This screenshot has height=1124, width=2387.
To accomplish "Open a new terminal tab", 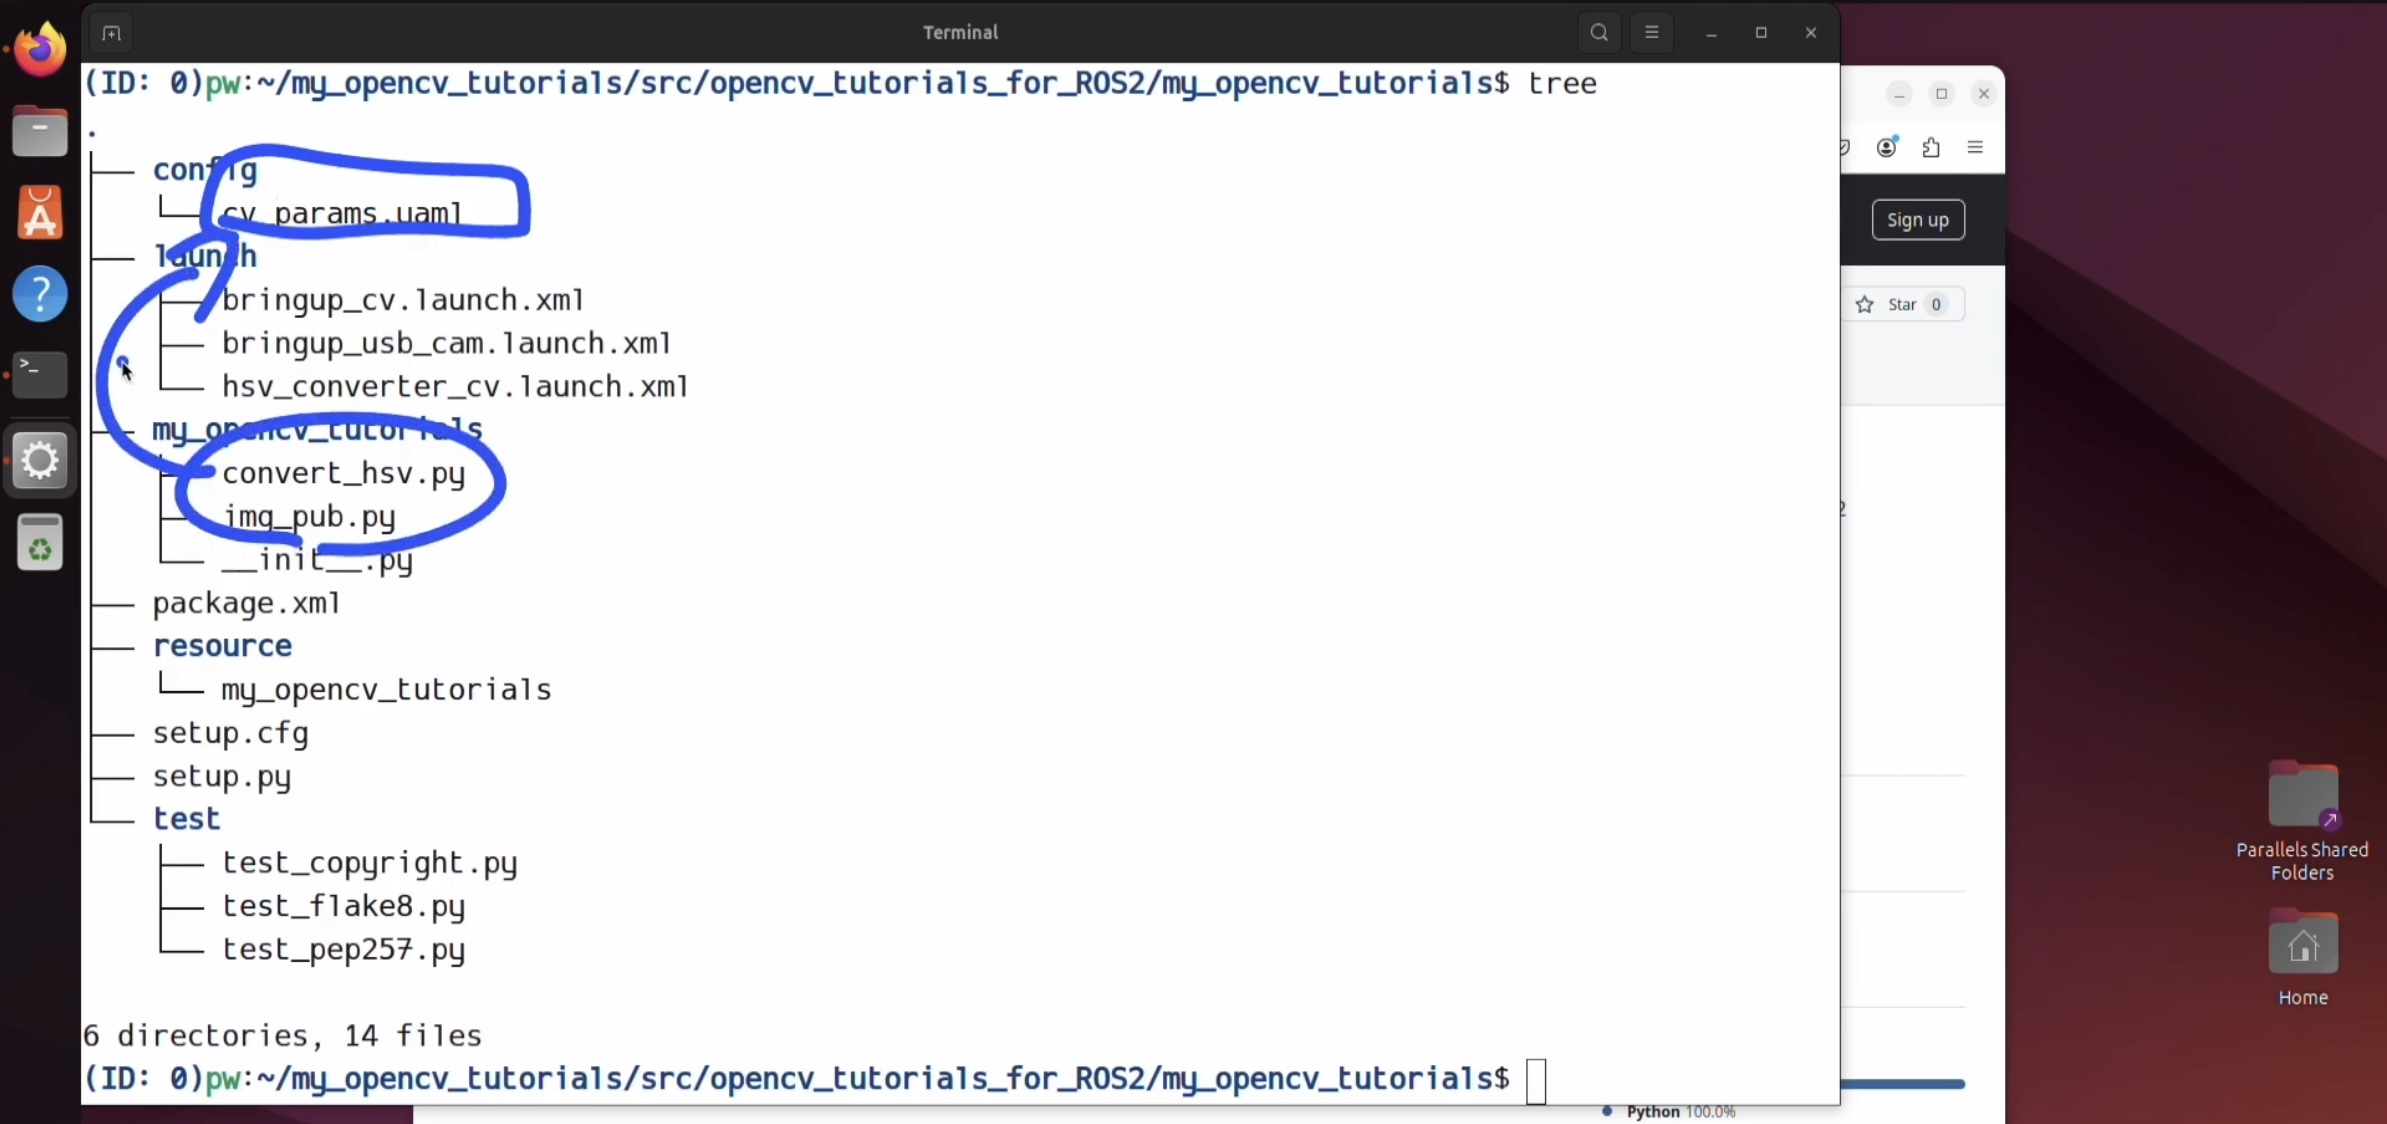I will coord(111,33).
